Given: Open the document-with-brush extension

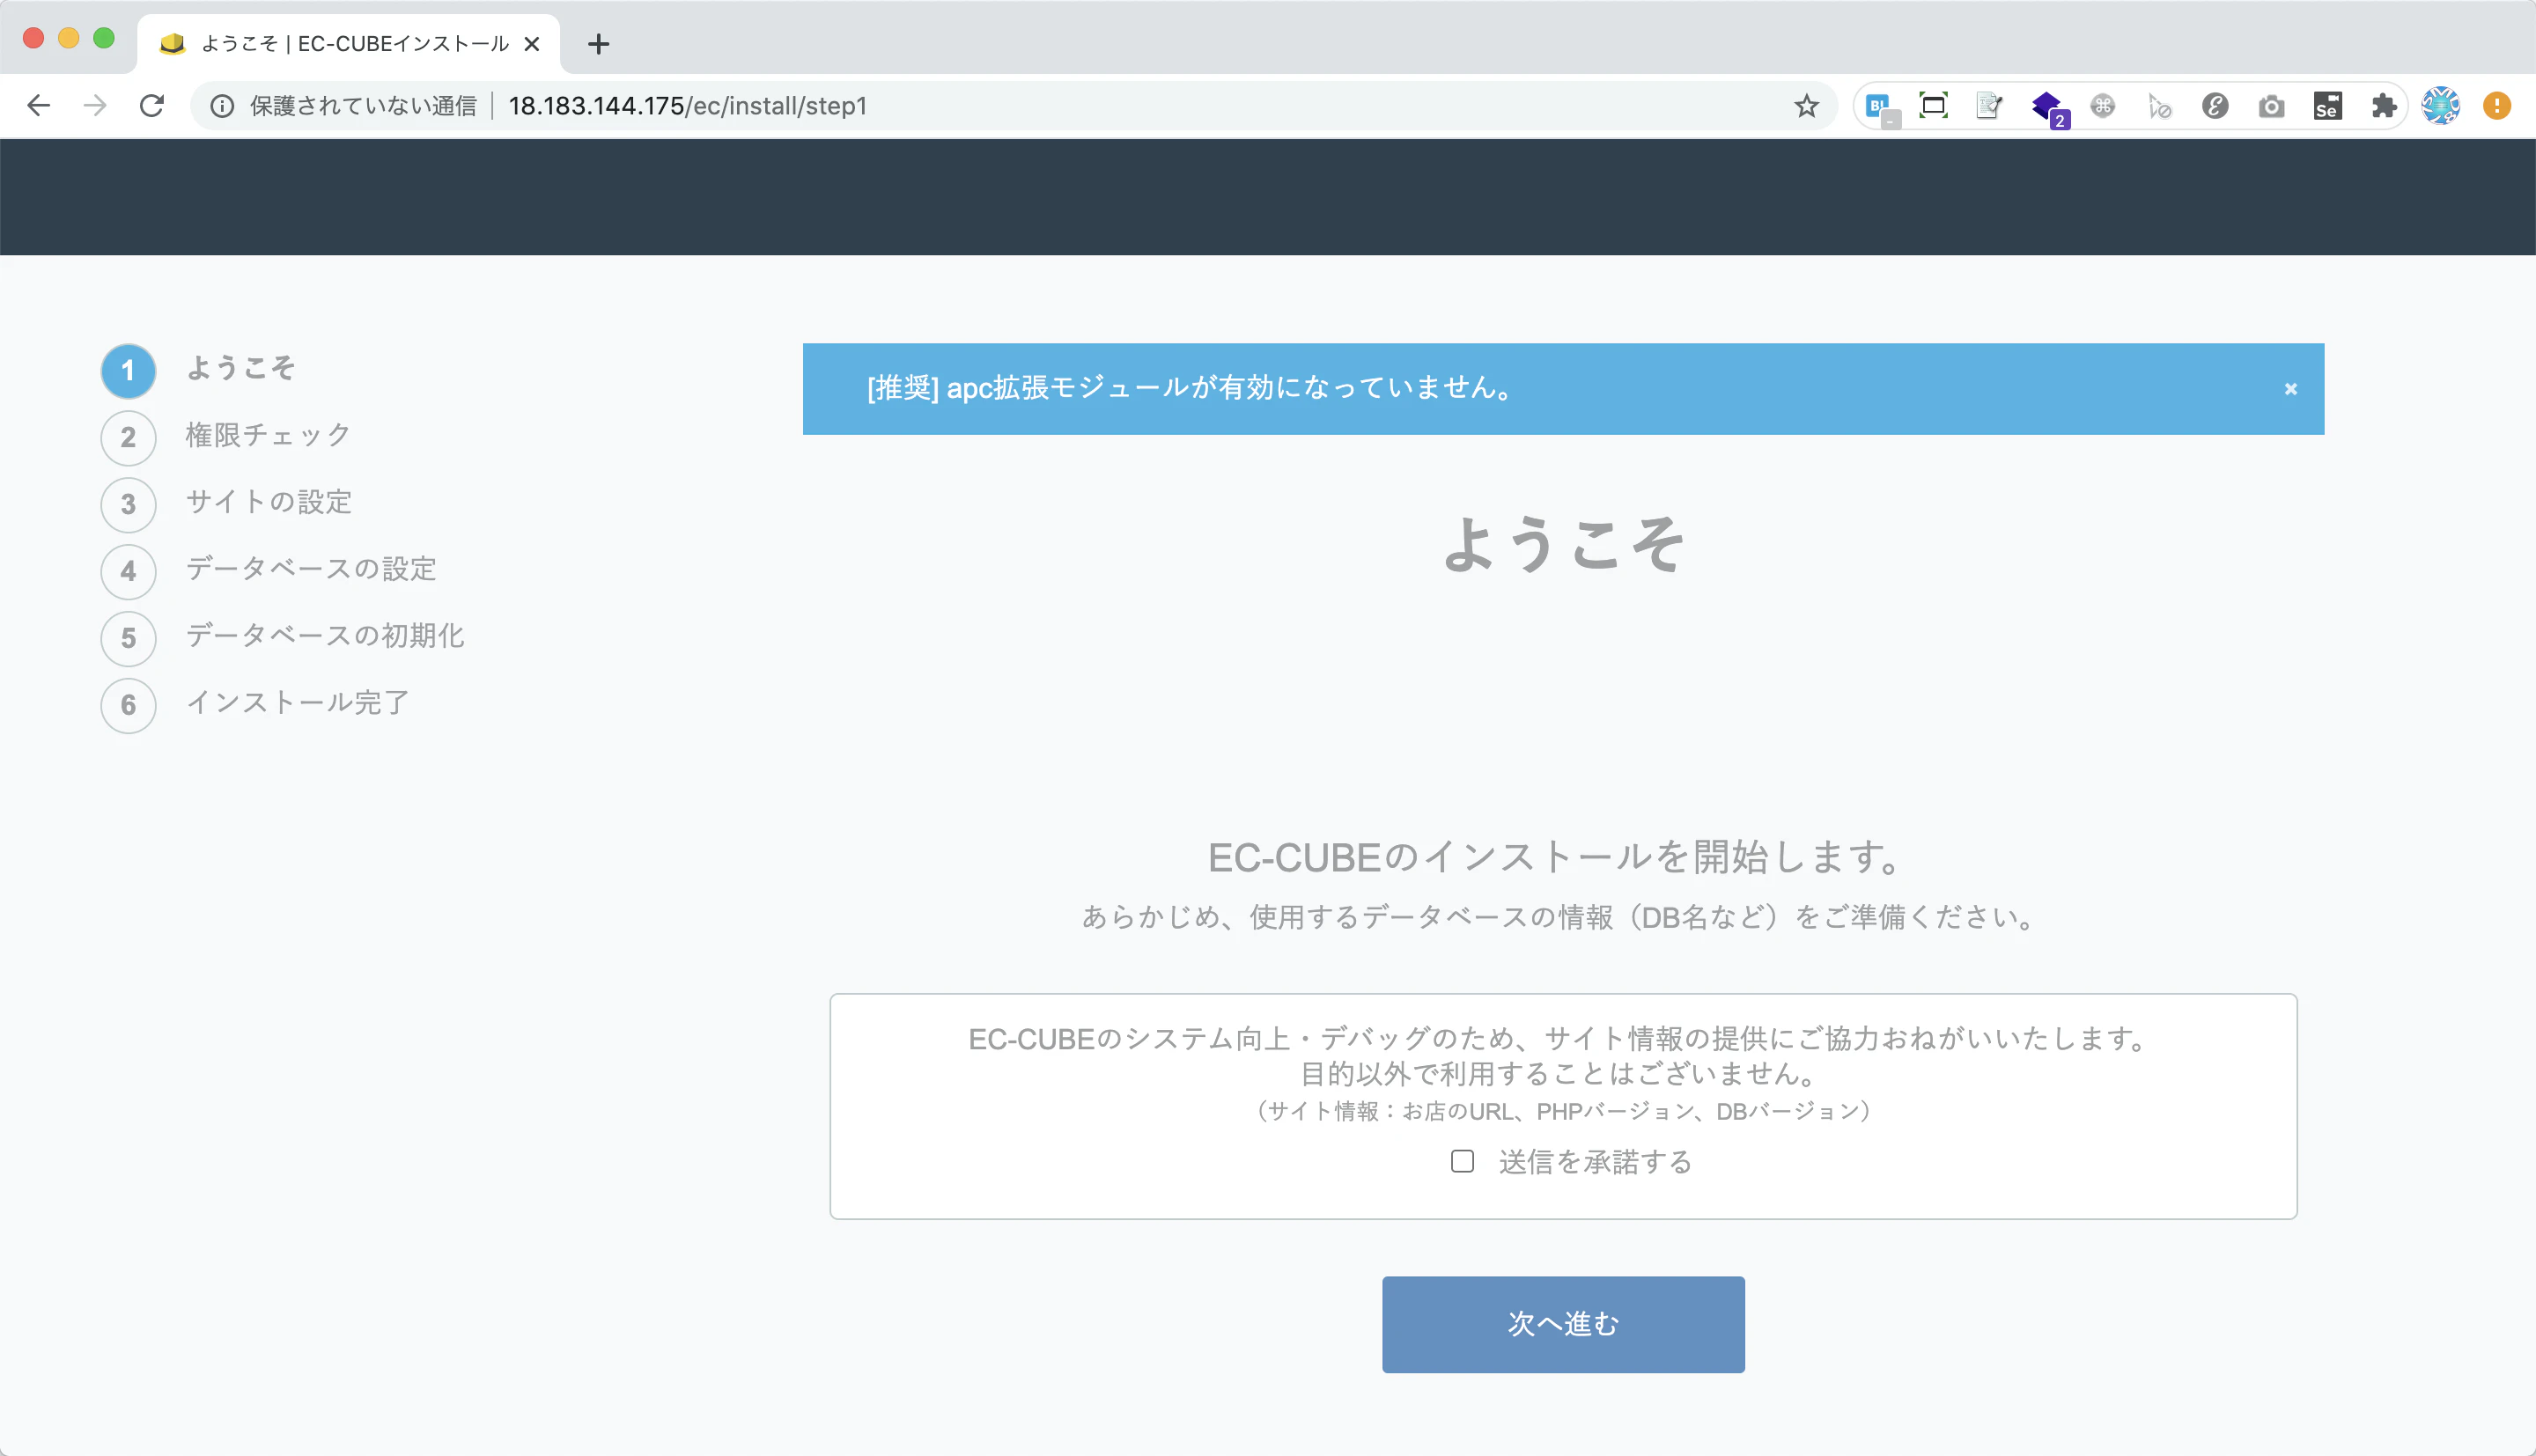Looking at the screenshot, I should (1990, 106).
